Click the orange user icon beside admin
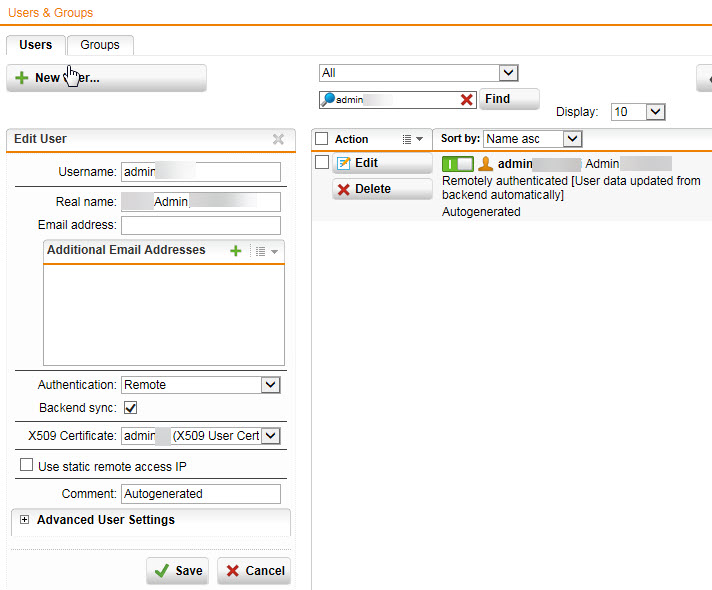 (485, 164)
